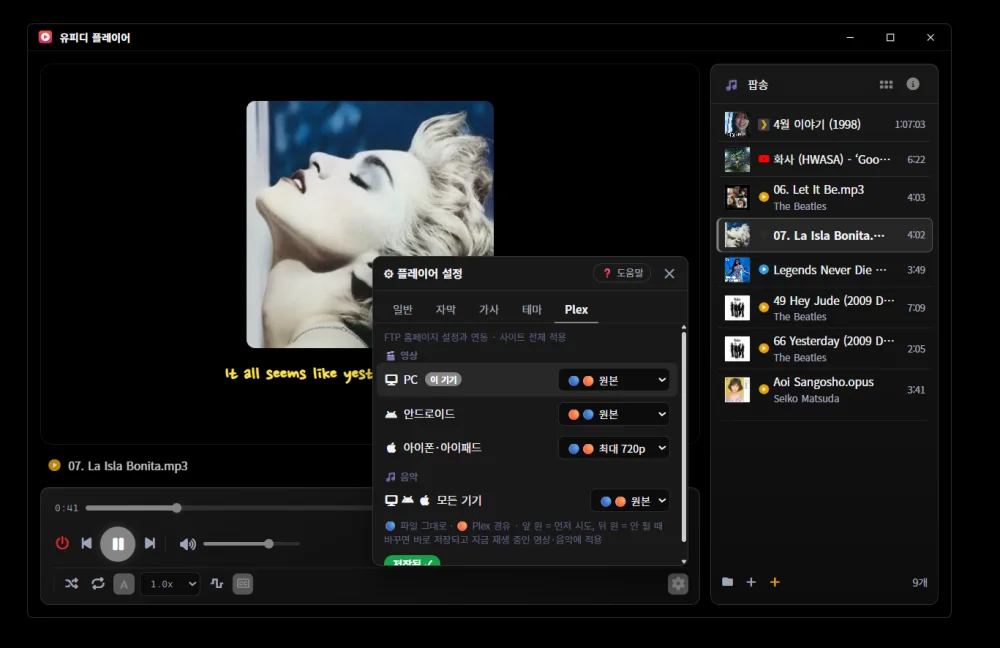
Task: Skip to the next track
Action: (x=150, y=543)
